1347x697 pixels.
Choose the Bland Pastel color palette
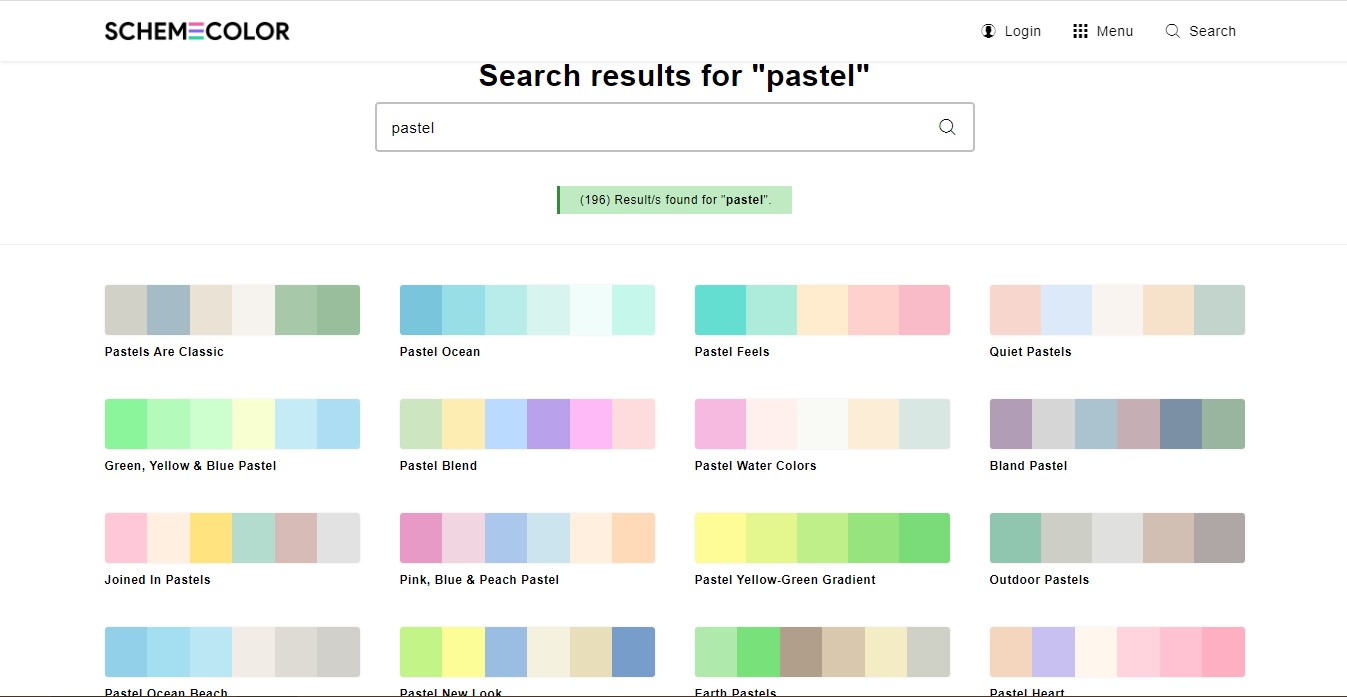coord(1117,424)
